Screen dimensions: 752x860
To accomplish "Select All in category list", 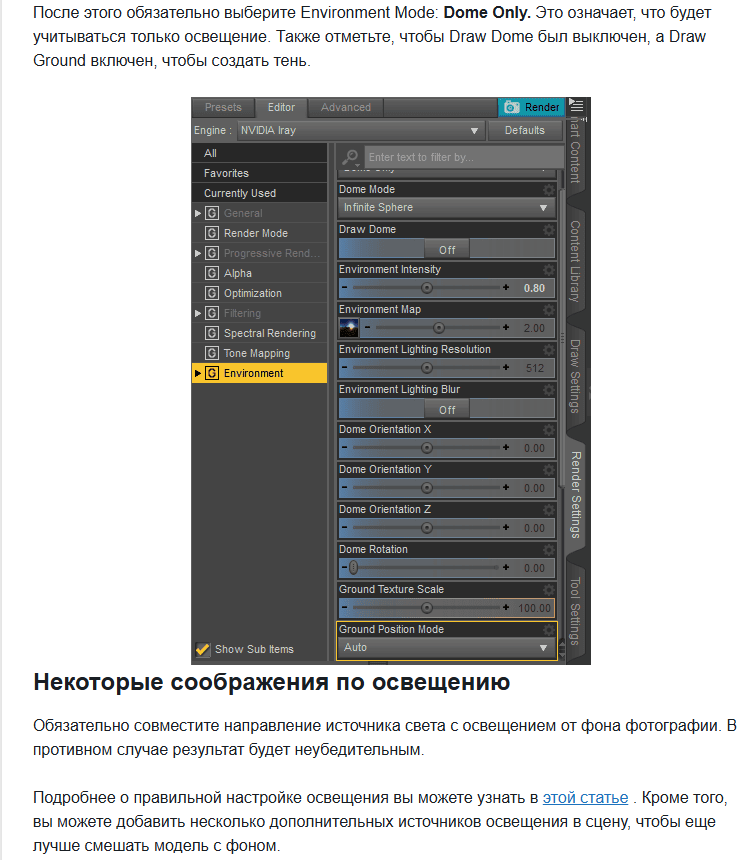I will [260, 153].
